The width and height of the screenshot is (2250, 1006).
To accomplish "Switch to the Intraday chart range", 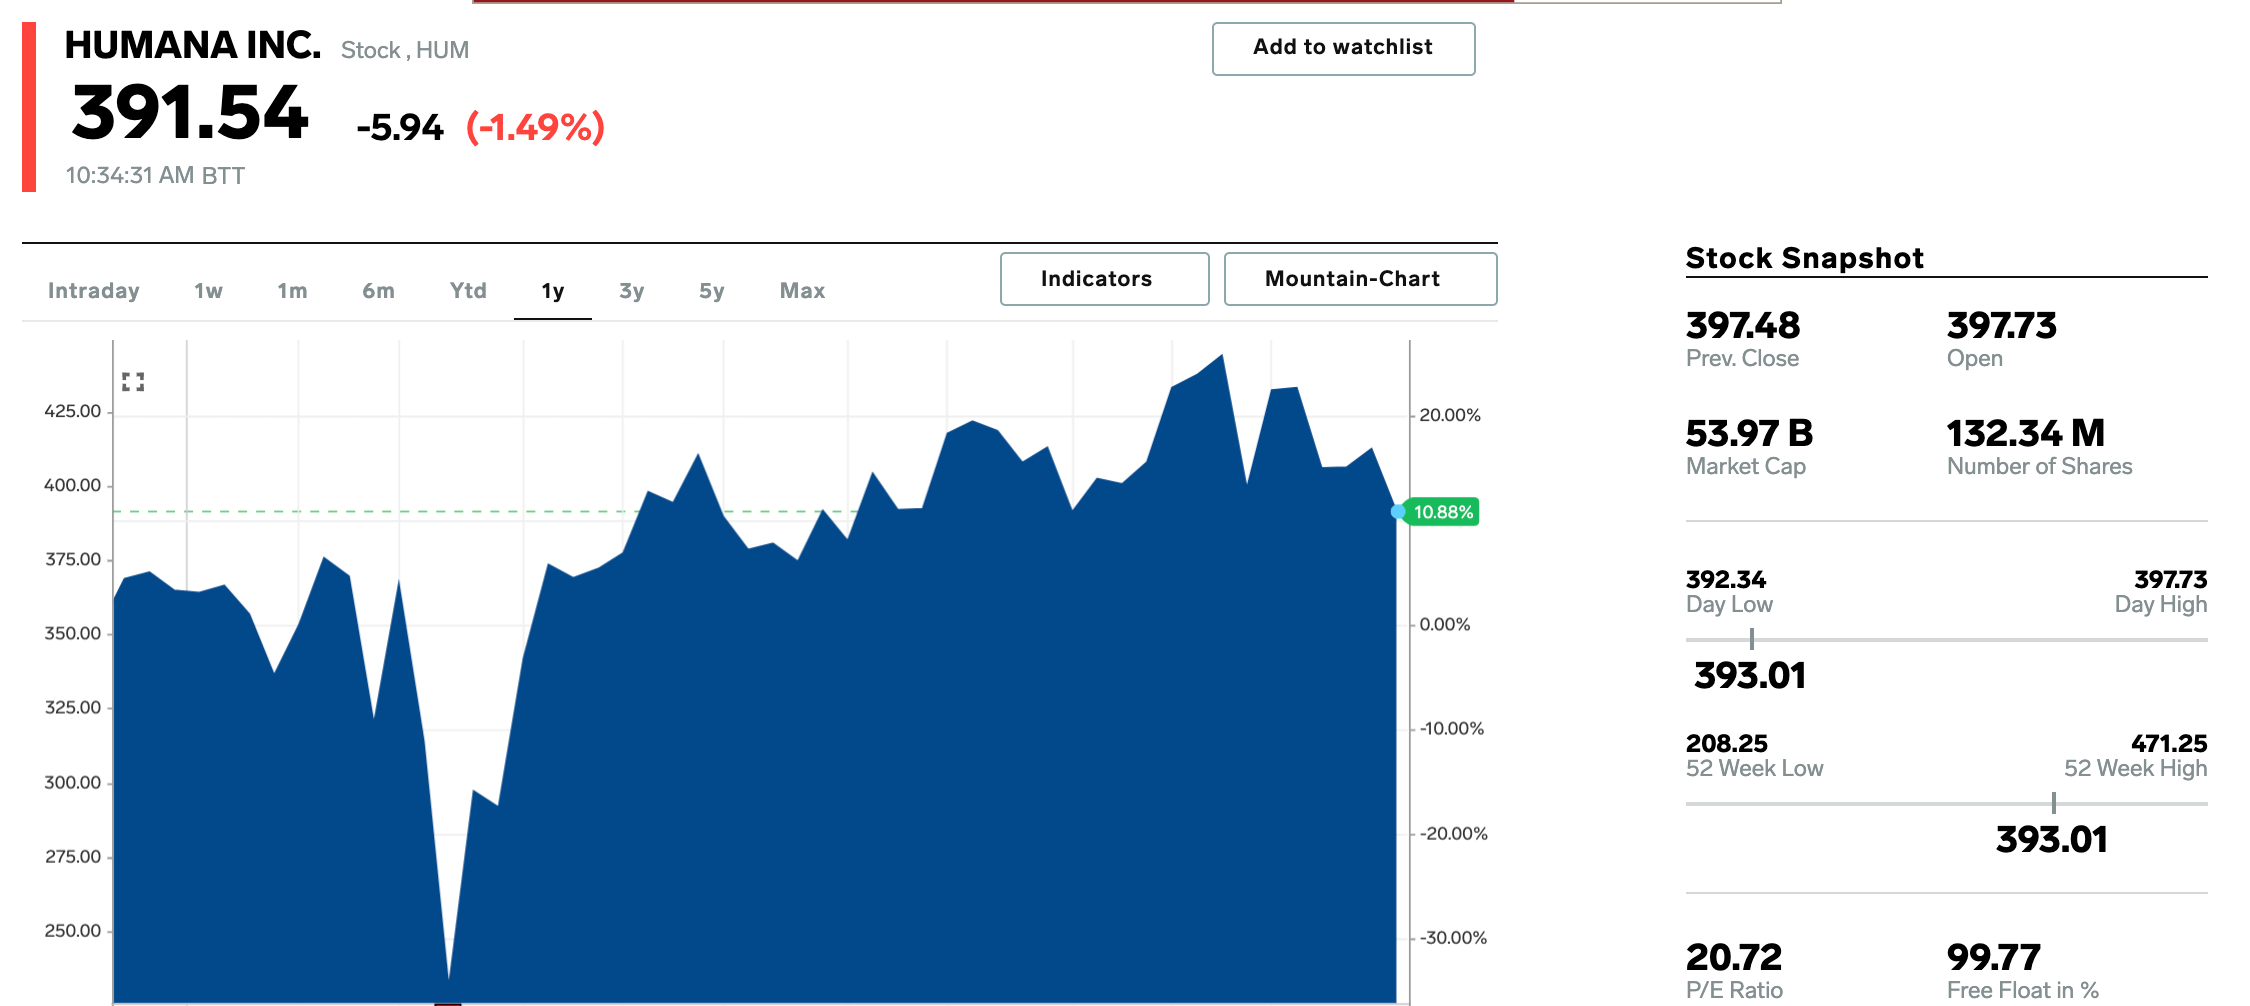I will point(94,291).
